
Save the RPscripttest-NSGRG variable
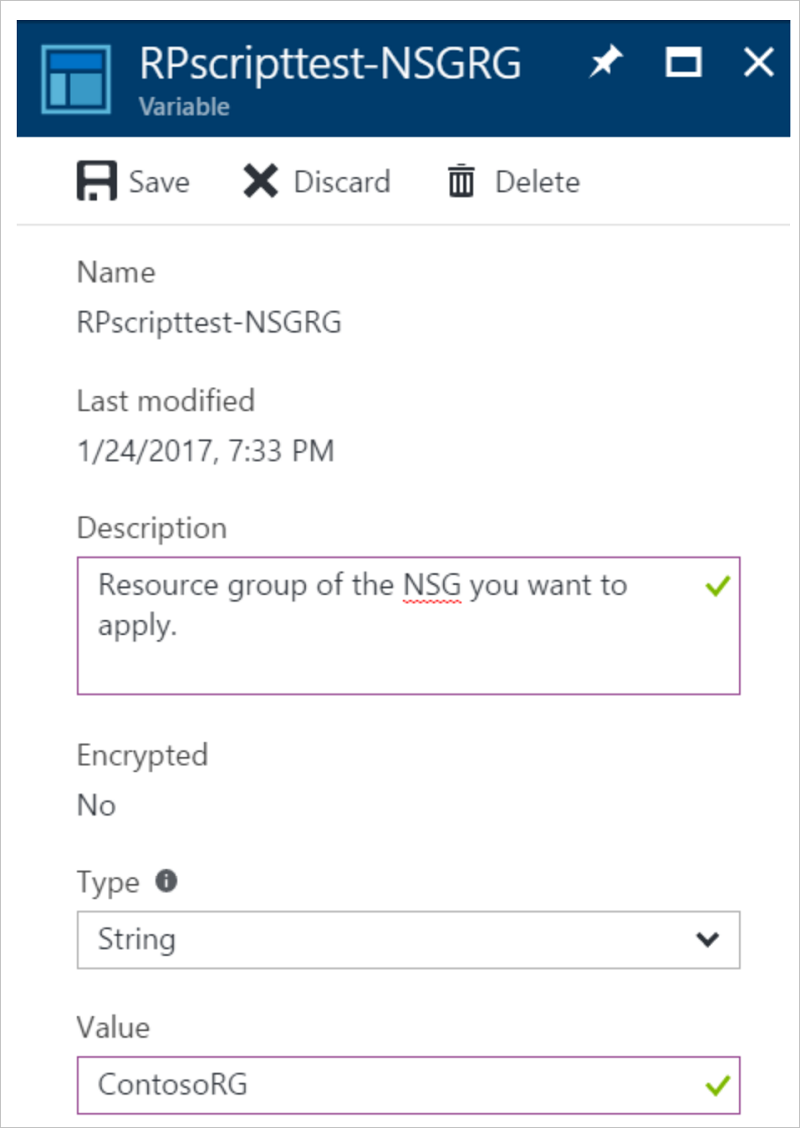point(135,181)
